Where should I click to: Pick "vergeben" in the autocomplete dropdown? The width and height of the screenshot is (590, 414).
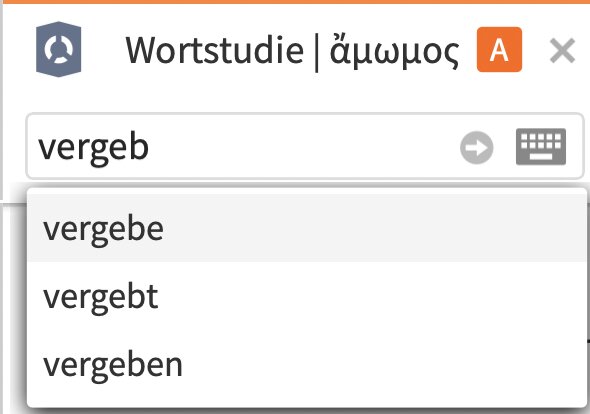coord(307,364)
